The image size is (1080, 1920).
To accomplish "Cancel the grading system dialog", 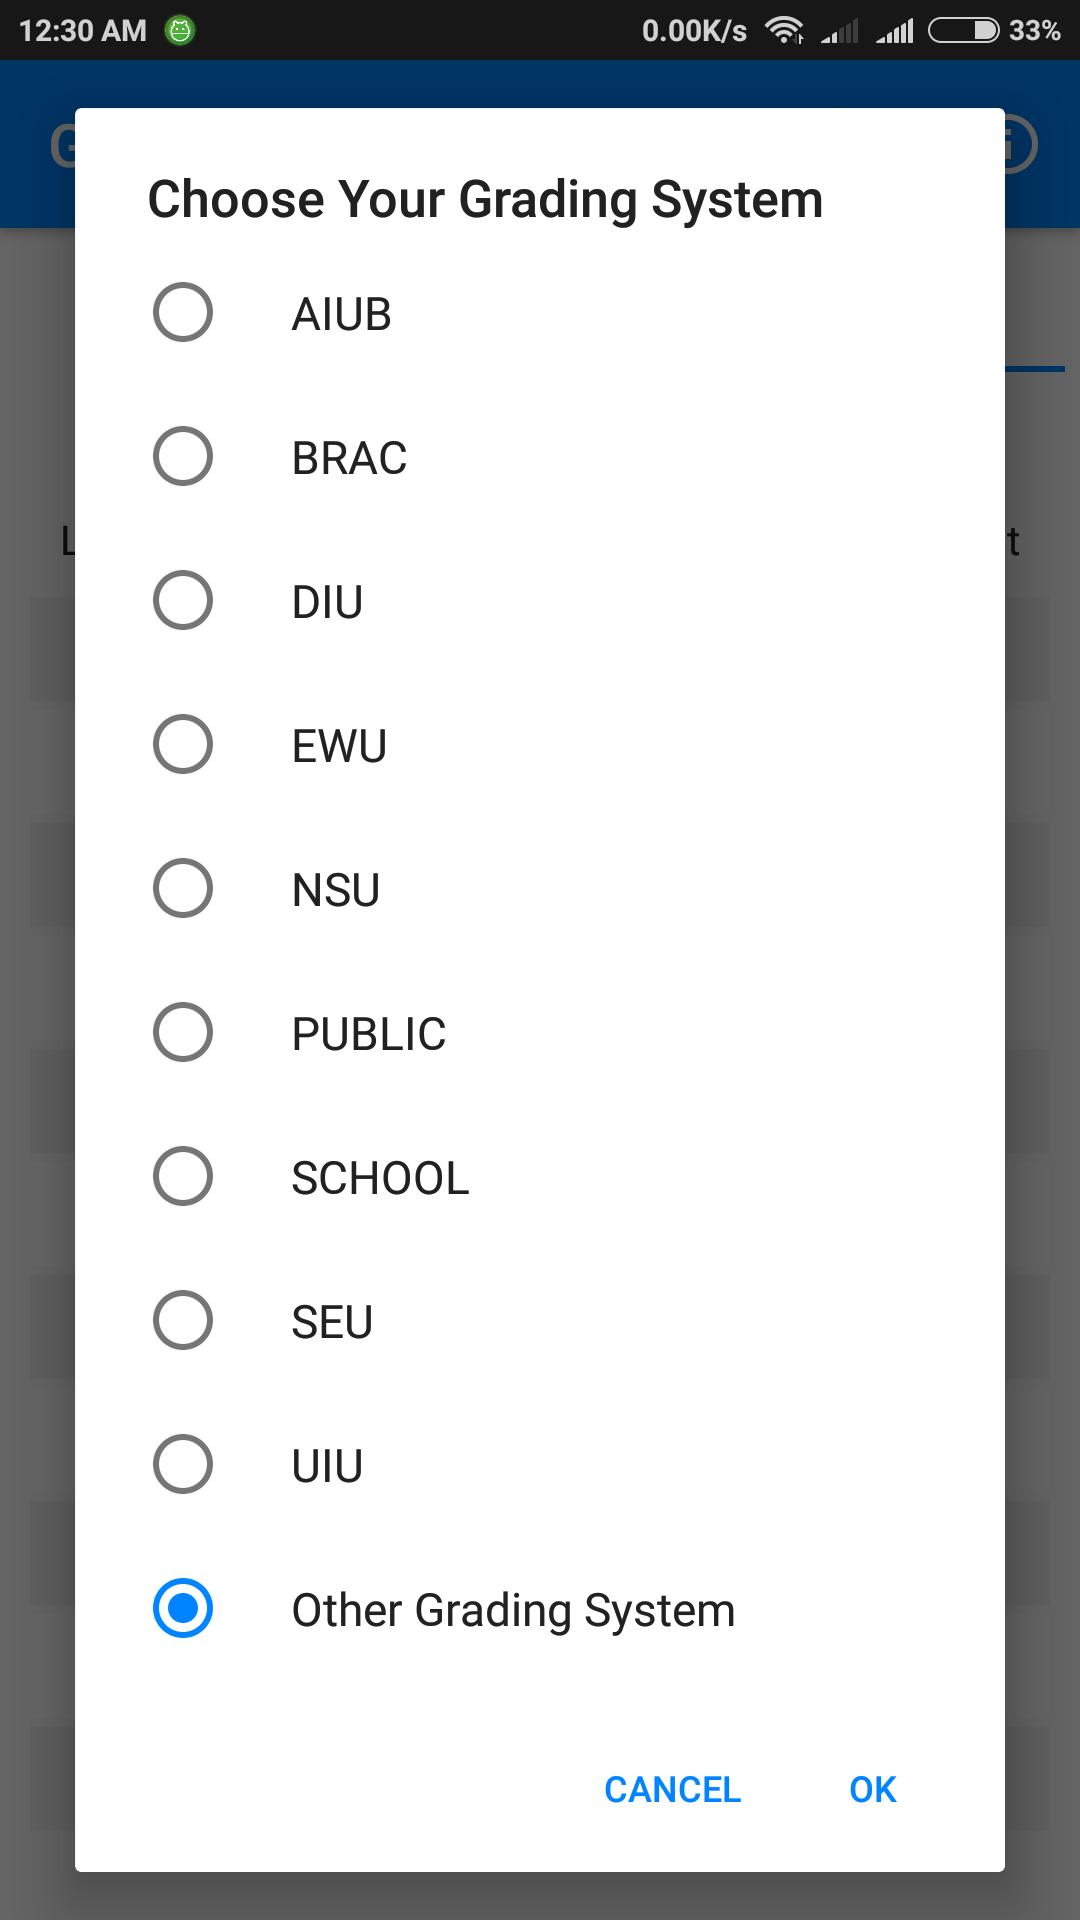I will click(672, 1789).
